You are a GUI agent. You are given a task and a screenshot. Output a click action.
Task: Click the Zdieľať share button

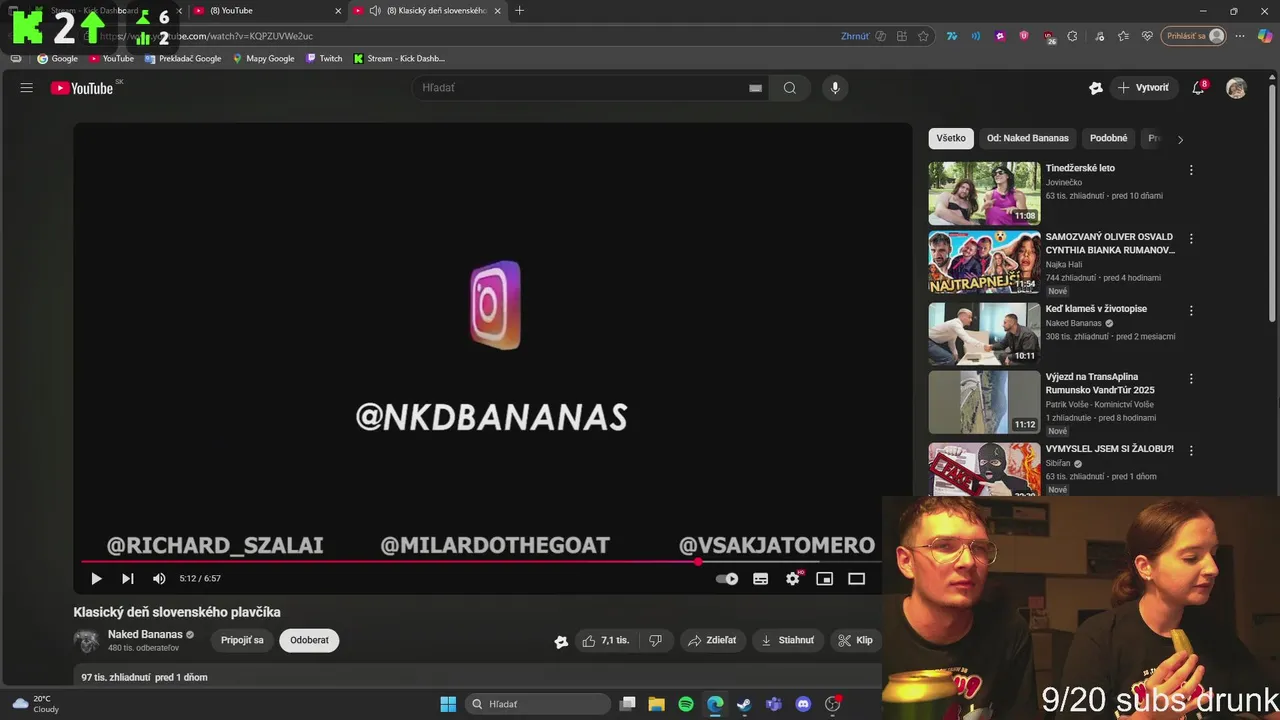pos(712,640)
